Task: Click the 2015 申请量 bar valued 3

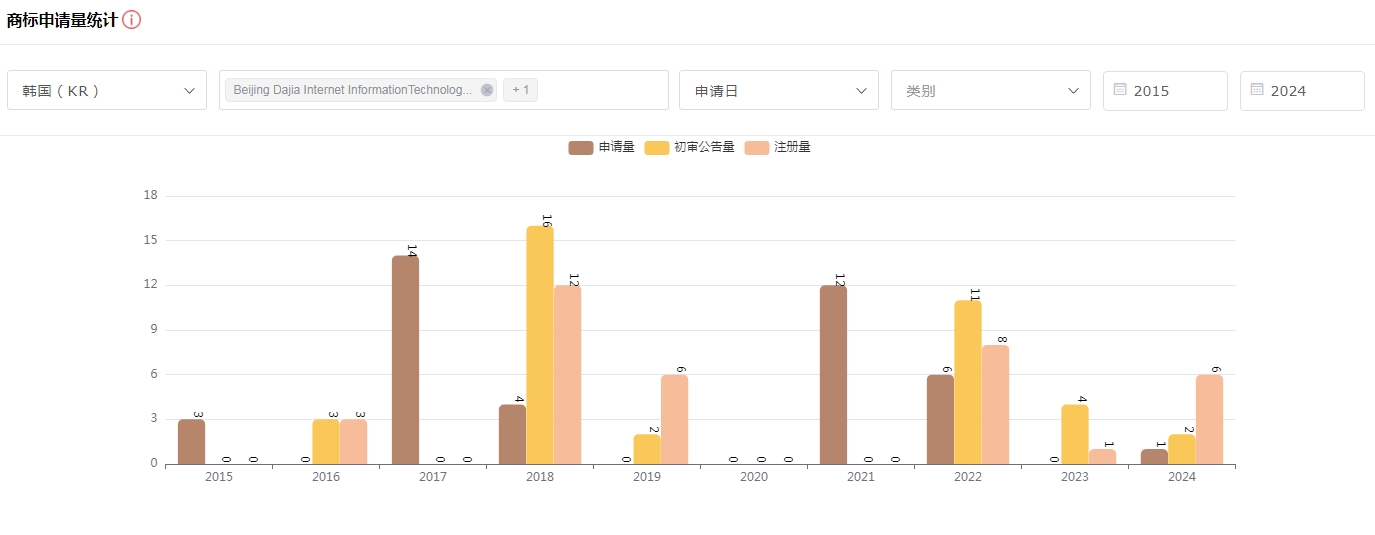Action: (192, 442)
